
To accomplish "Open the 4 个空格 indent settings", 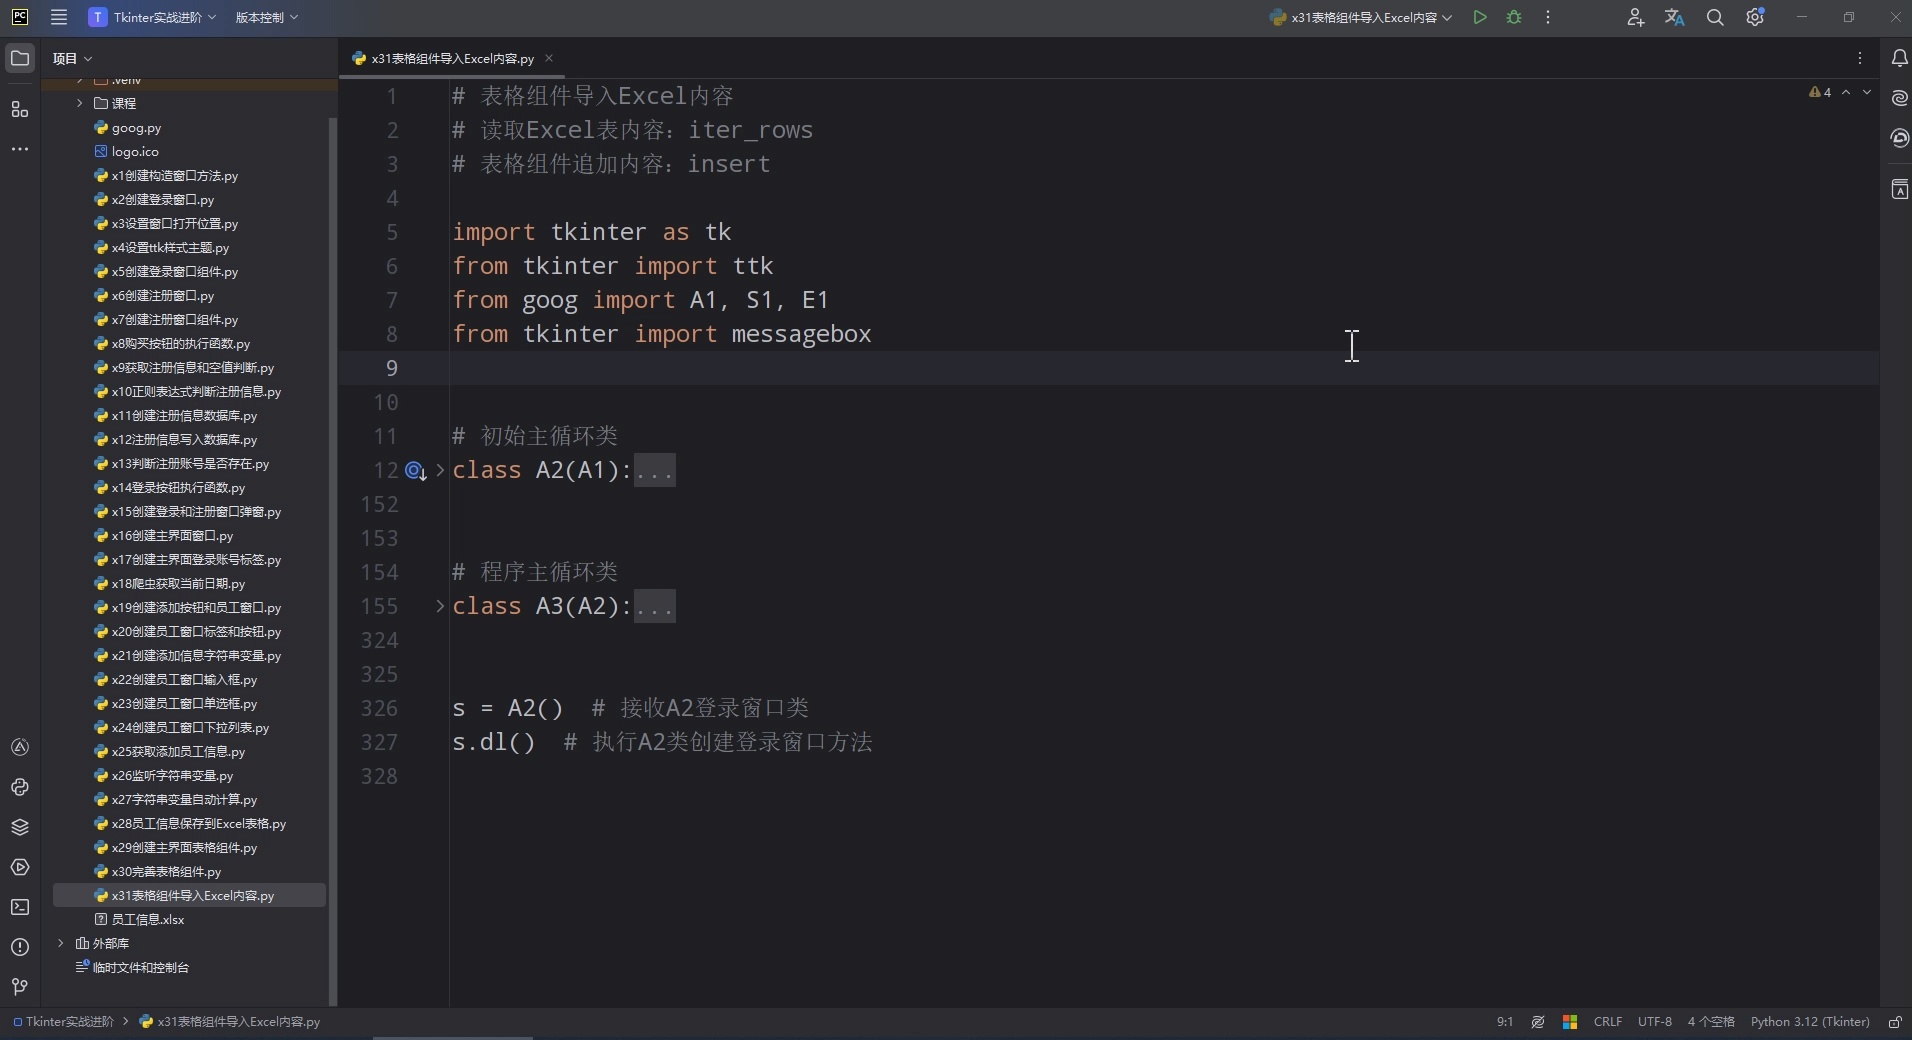I will click(1711, 1022).
